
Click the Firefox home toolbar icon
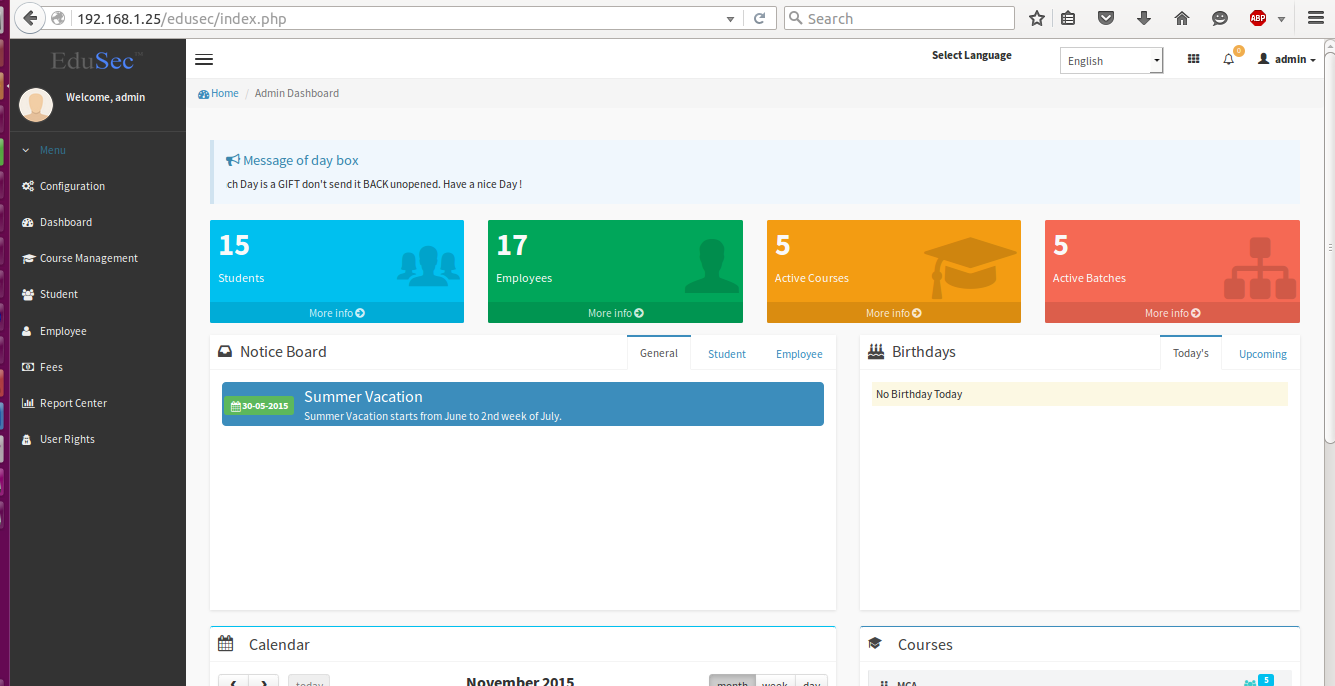(x=1181, y=18)
